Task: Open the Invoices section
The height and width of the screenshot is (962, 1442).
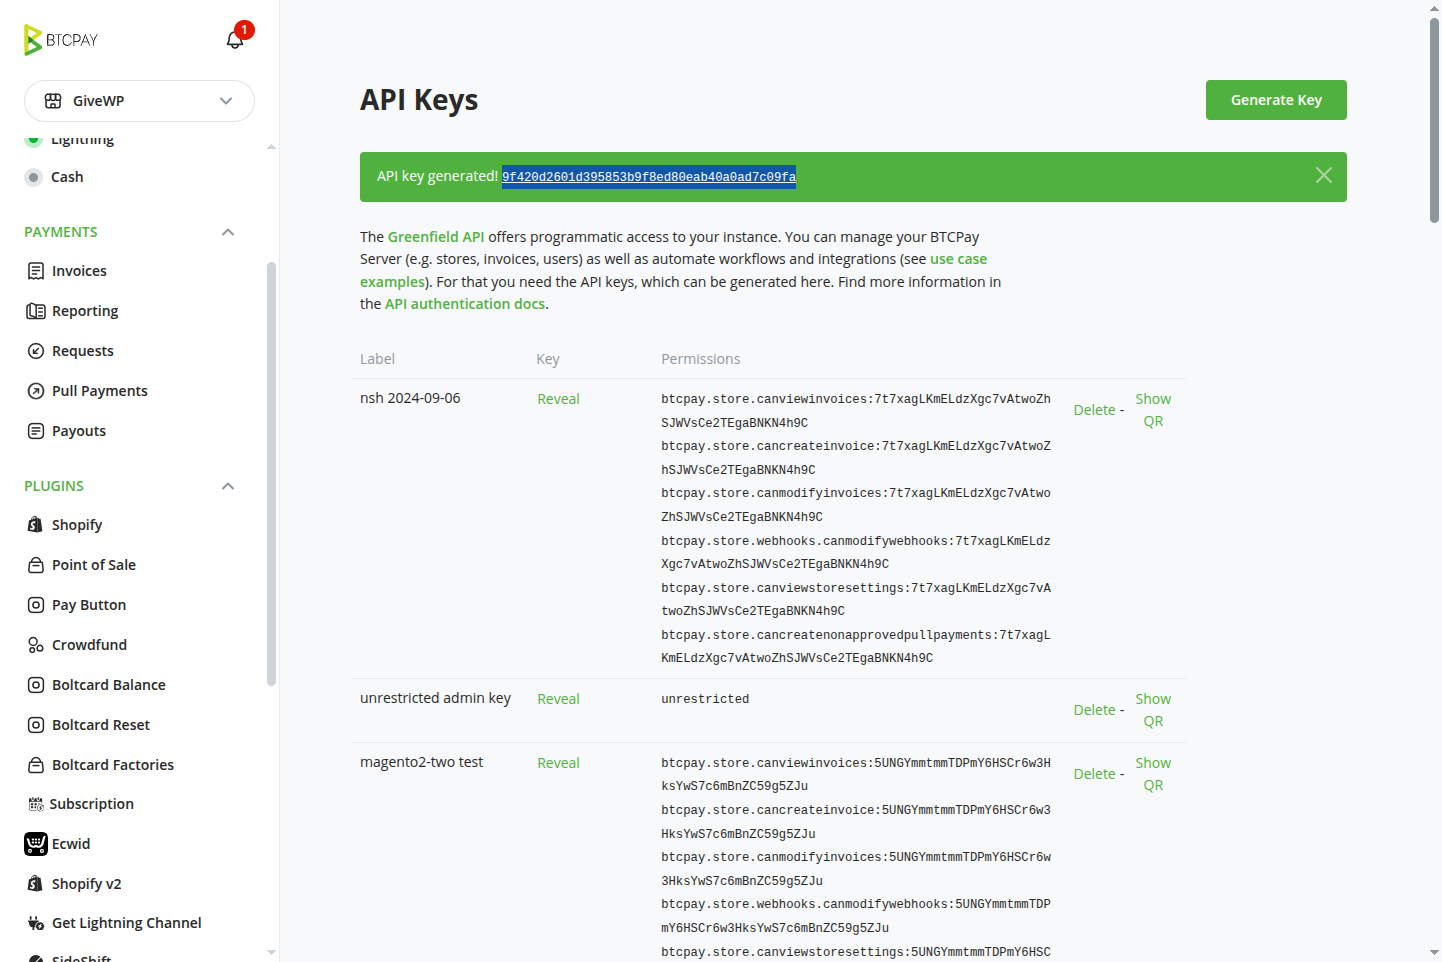Action: click(79, 270)
